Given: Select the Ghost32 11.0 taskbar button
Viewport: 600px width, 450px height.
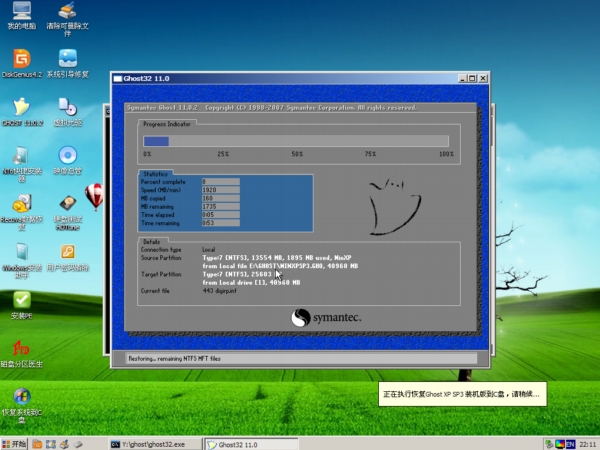Looking at the screenshot, I should pos(251,444).
